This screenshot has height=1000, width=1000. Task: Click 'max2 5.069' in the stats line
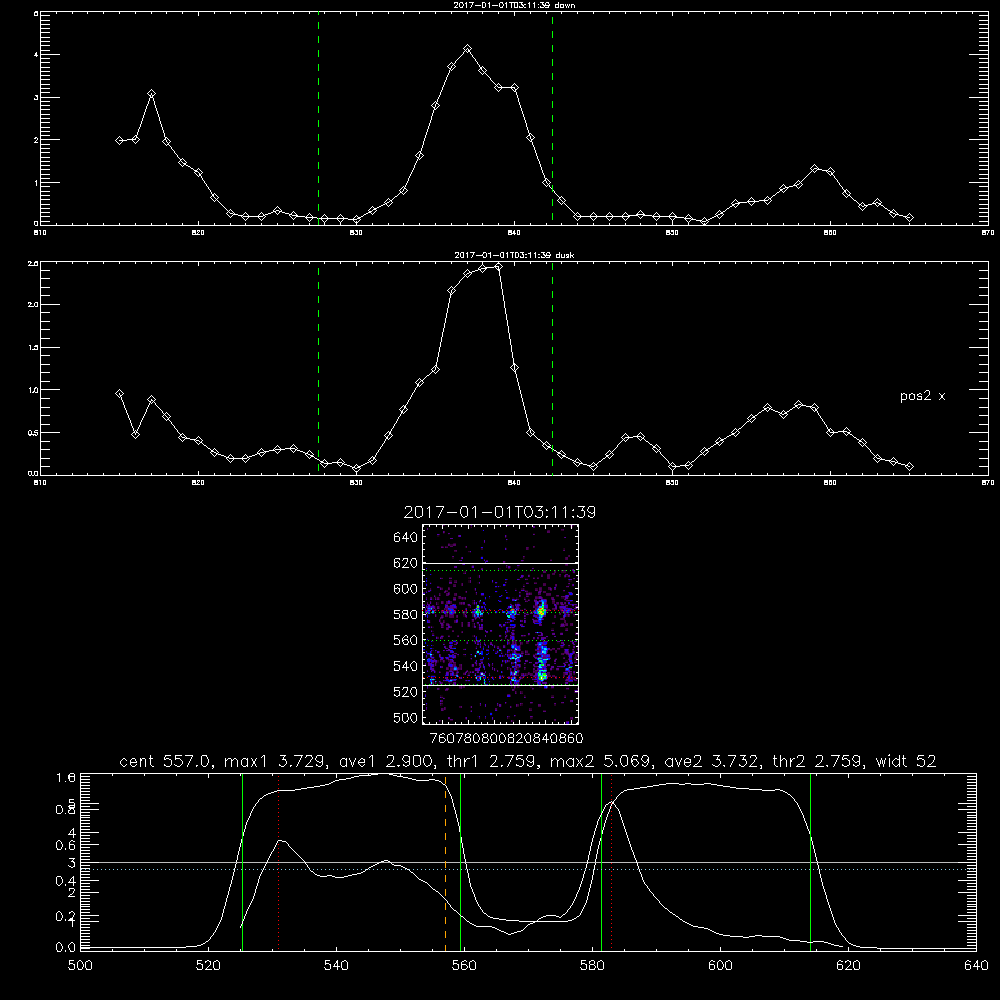tap(601, 761)
